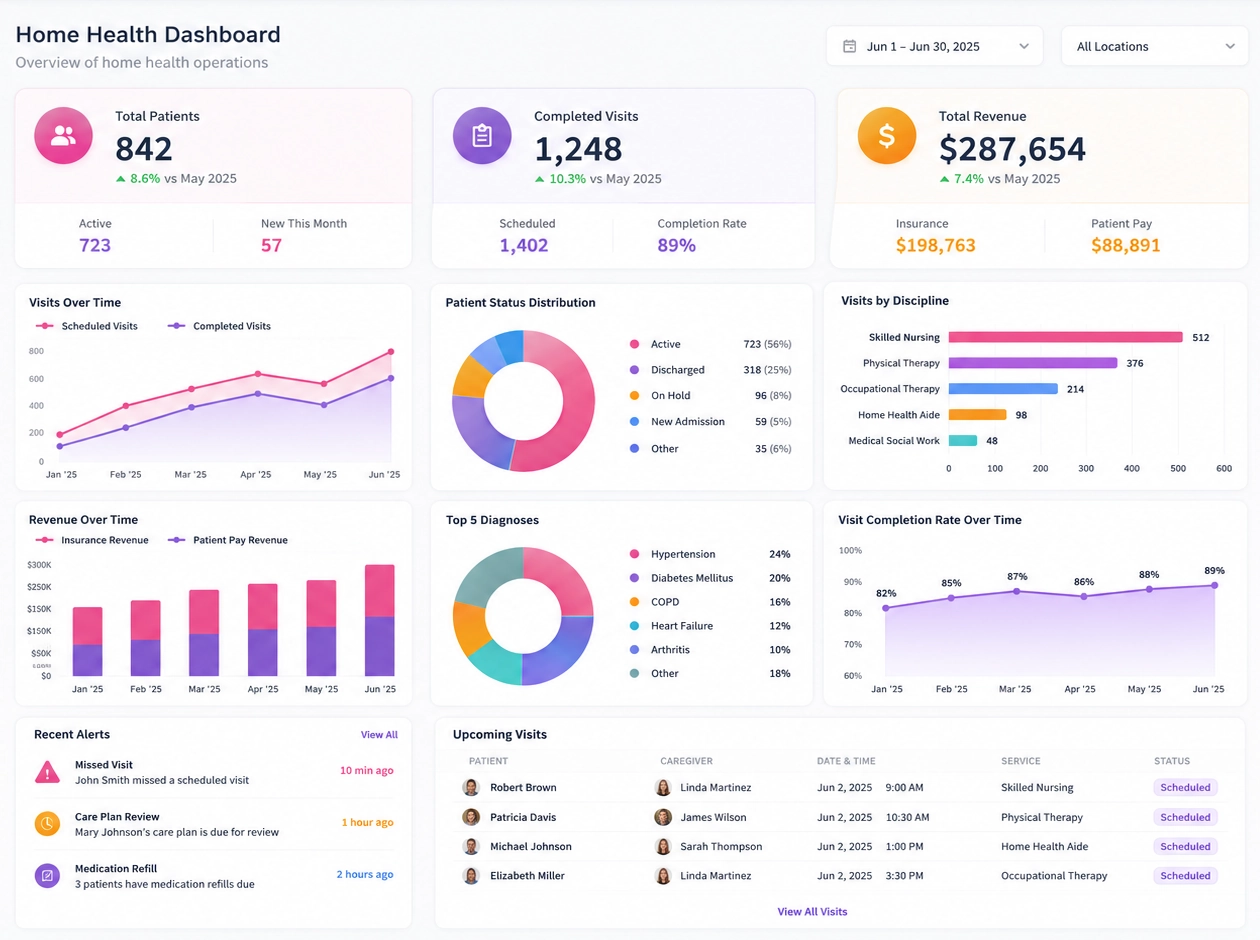Viewport: 1260px width, 940px height.
Task: Click Active count 723 in Total Patients
Action: click(x=95, y=245)
